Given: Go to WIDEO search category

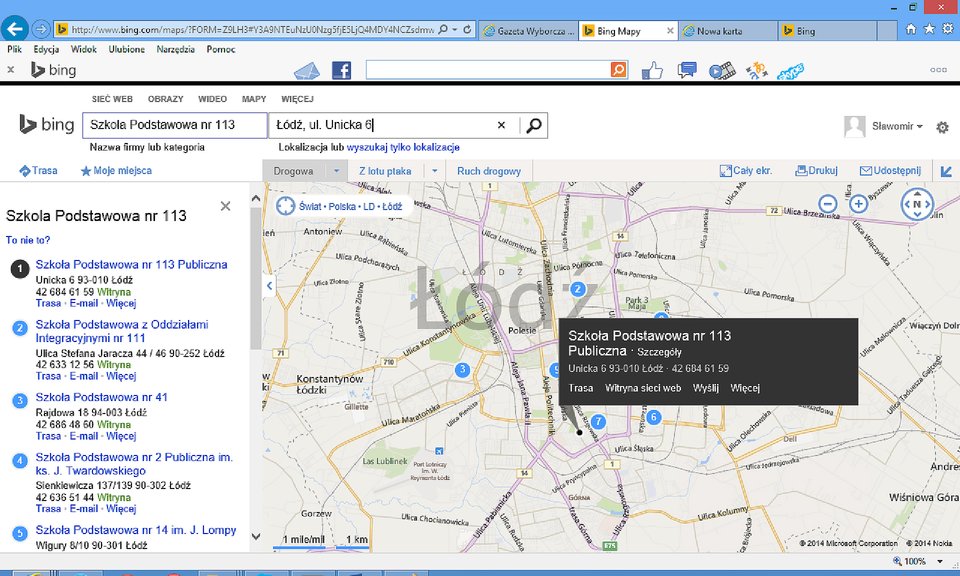Looking at the screenshot, I should pos(212,99).
